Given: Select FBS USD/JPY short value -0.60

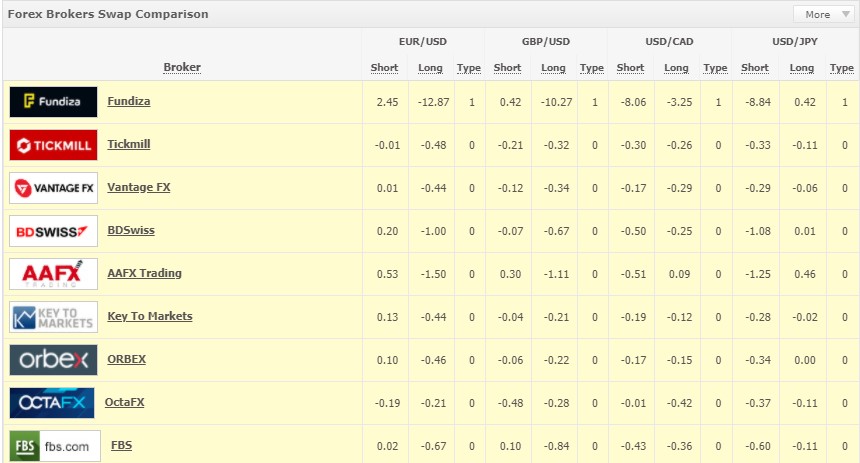Looking at the screenshot, I should [x=758, y=446].
